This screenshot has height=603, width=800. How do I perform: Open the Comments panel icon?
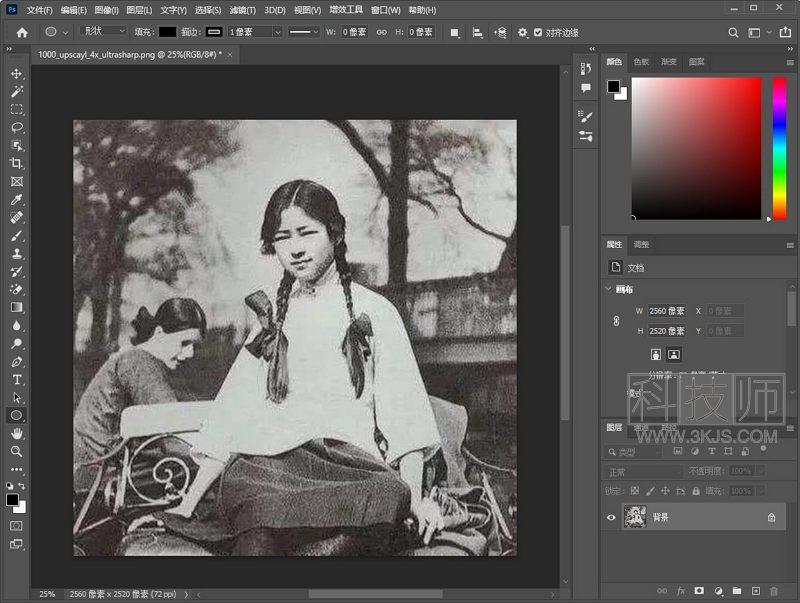586,88
